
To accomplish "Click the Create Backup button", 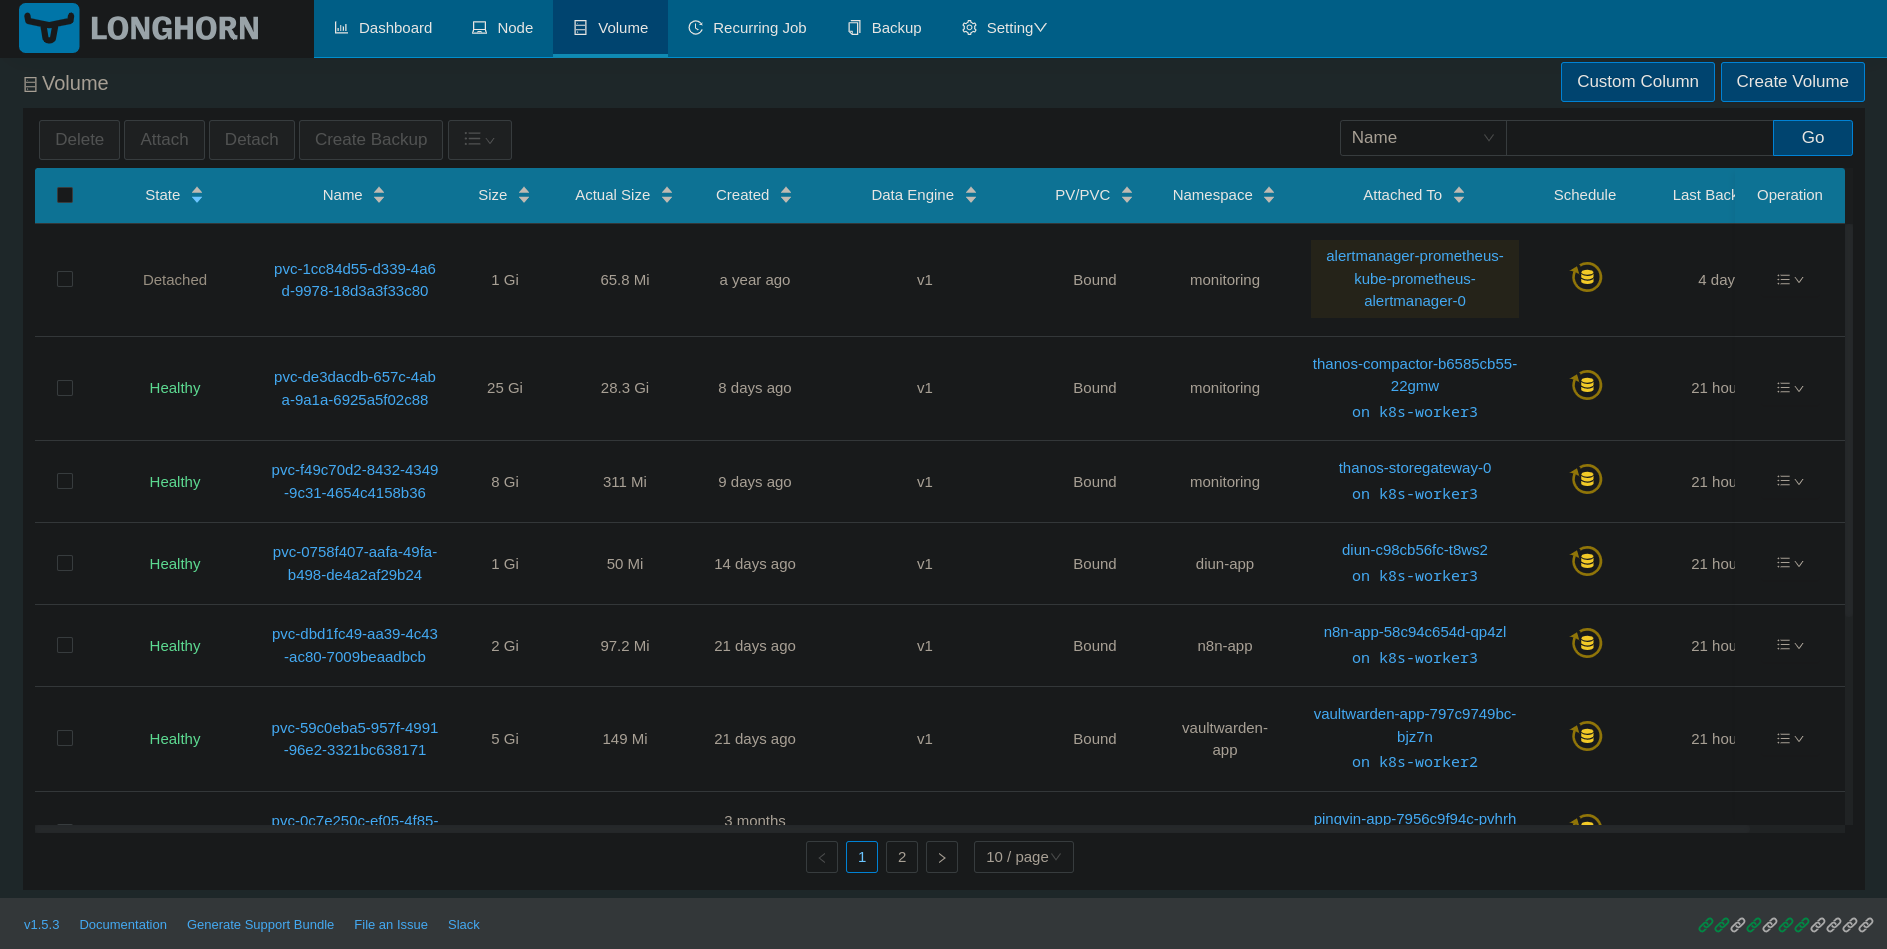I will pos(371,140).
